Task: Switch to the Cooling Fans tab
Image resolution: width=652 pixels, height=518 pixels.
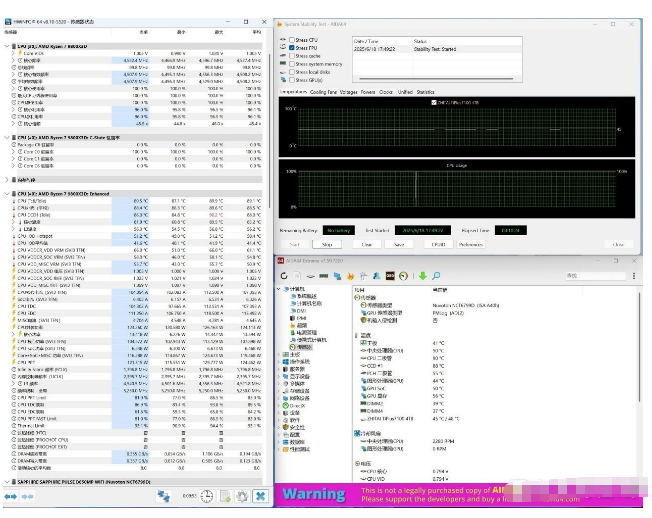Action: pos(324,91)
